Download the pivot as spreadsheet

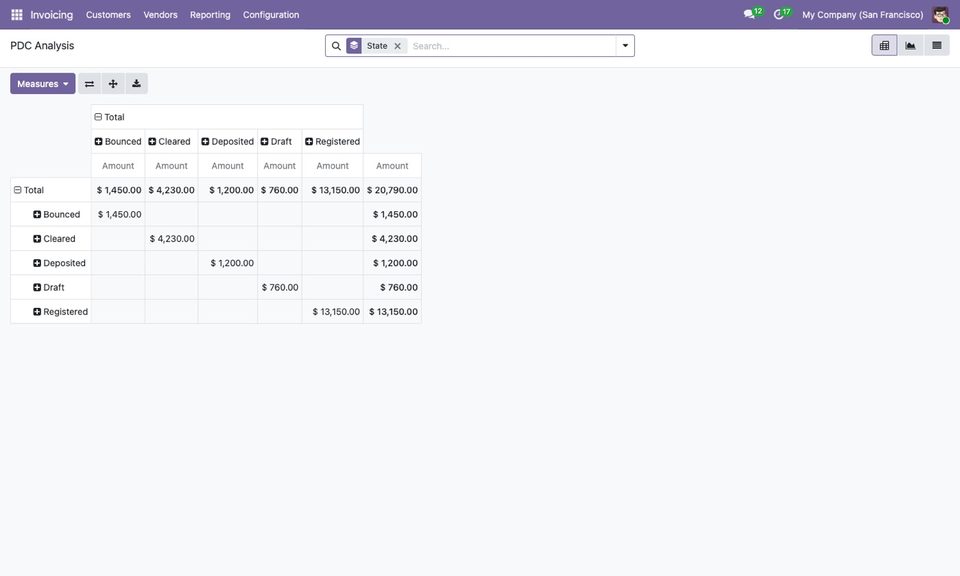coord(137,84)
